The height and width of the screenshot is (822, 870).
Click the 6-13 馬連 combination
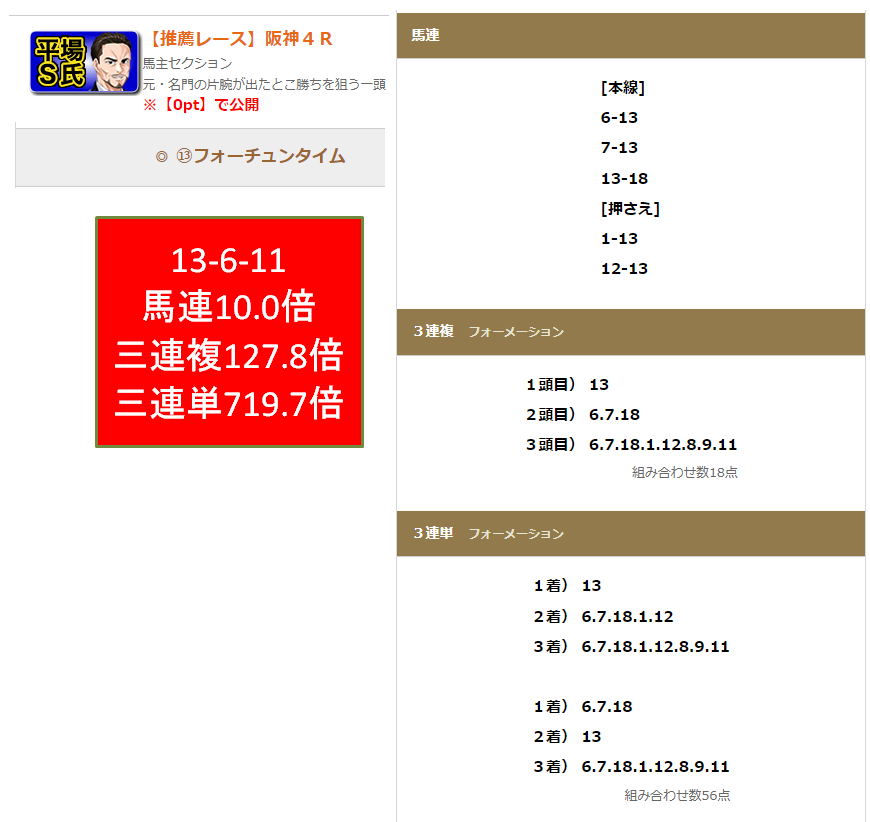point(619,118)
